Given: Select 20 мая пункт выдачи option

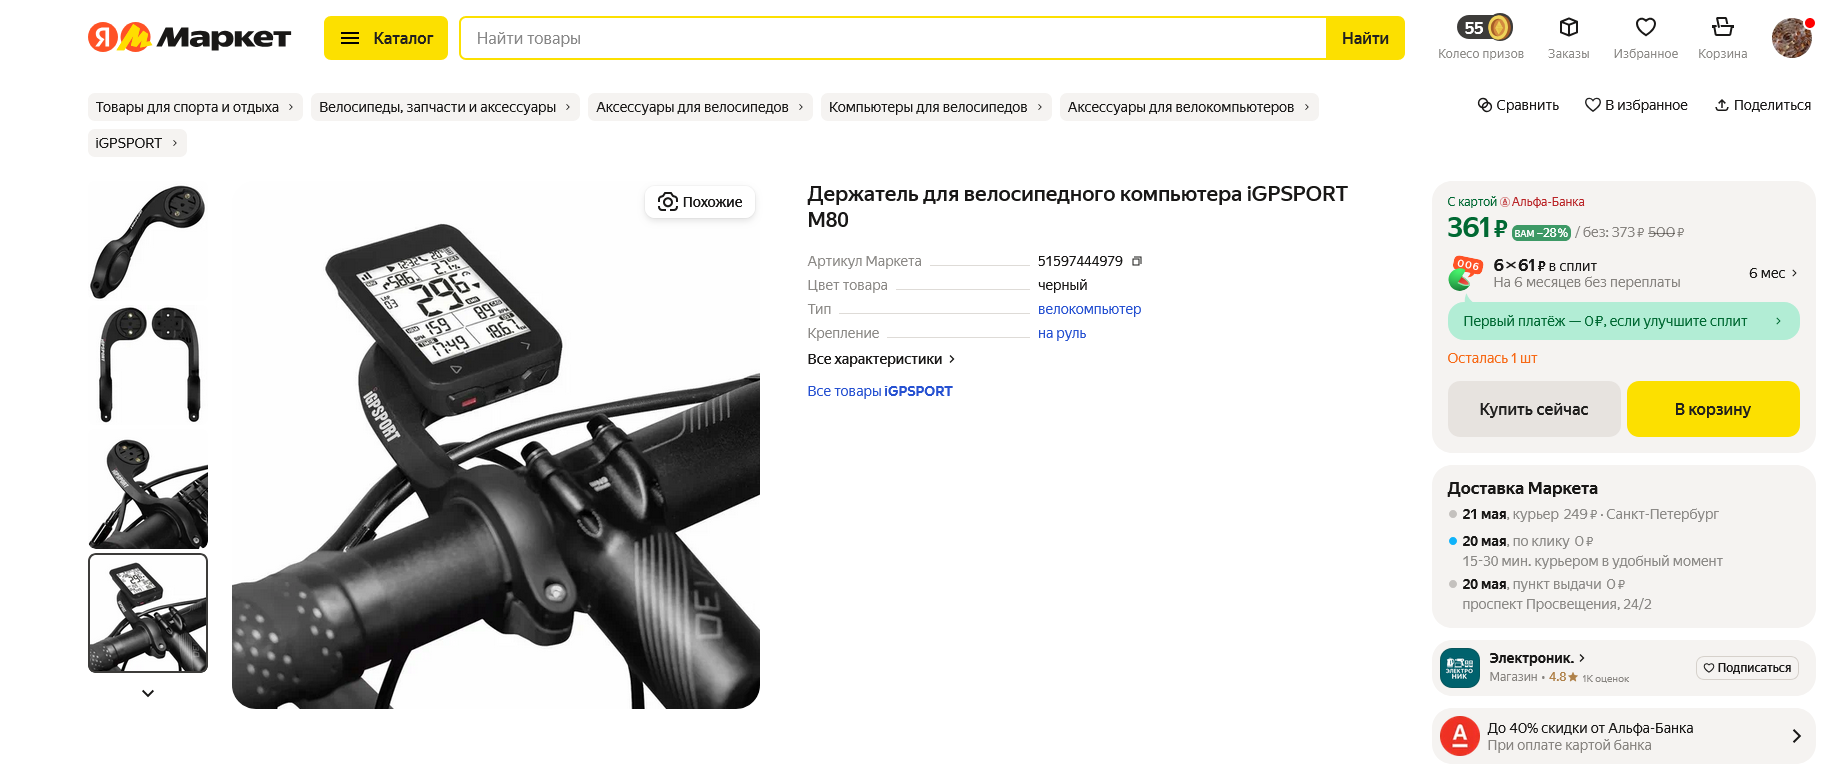Looking at the screenshot, I should click(x=1550, y=594).
